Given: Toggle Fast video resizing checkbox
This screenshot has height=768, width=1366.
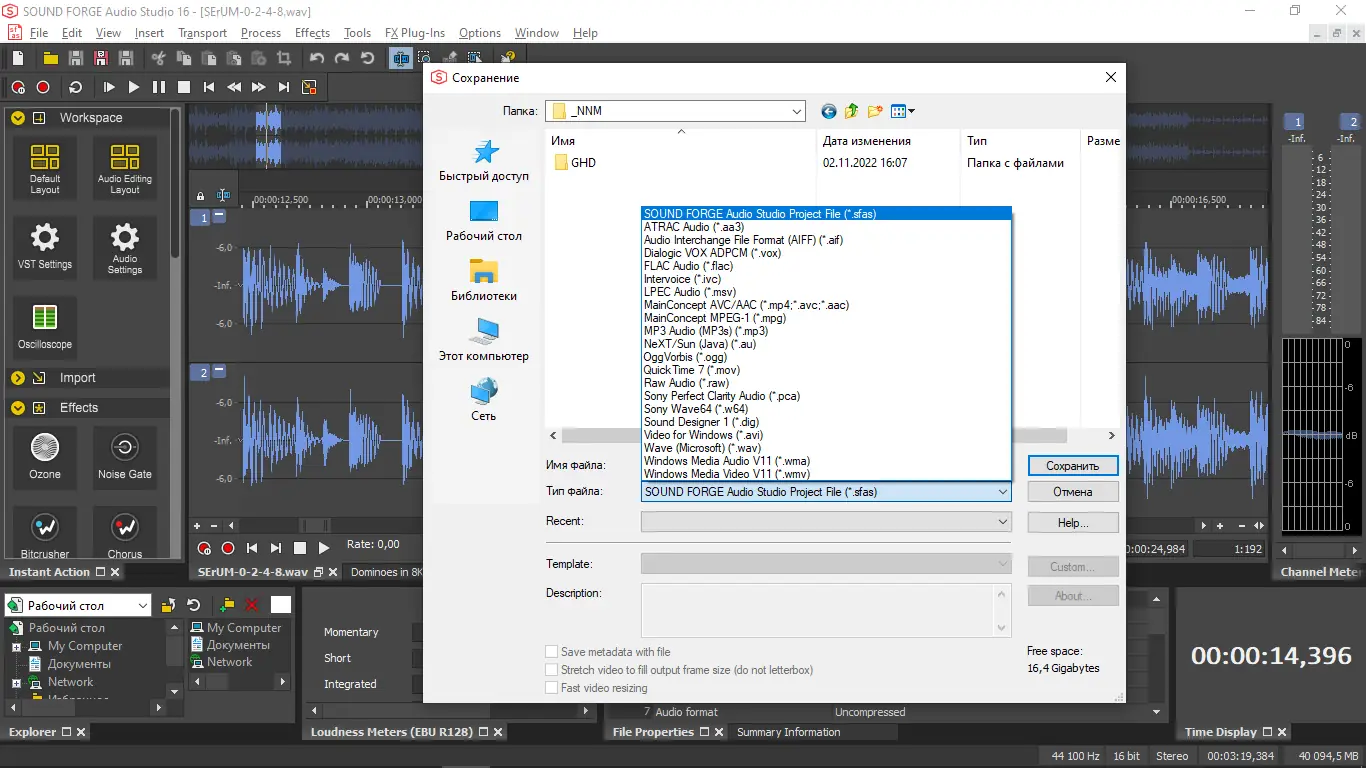Looking at the screenshot, I should (552, 688).
